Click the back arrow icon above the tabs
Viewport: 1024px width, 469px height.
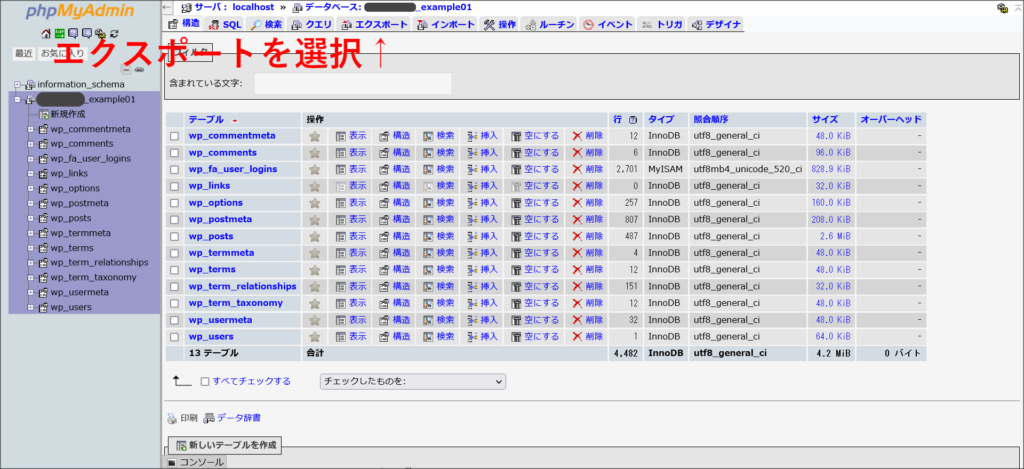tap(167, 7)
